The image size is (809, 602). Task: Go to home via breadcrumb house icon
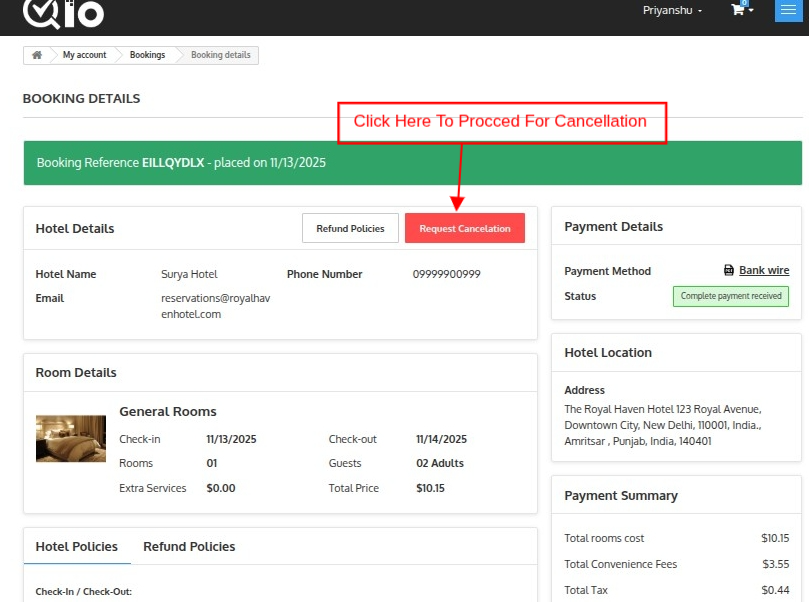pos(37,55)
